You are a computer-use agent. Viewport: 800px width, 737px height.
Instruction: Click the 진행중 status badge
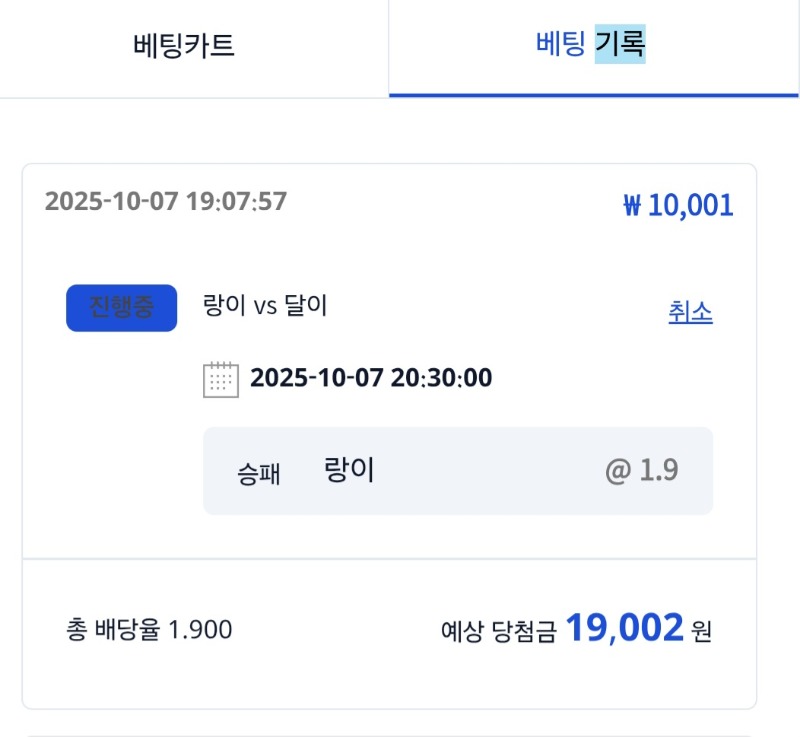pos(121,308)
